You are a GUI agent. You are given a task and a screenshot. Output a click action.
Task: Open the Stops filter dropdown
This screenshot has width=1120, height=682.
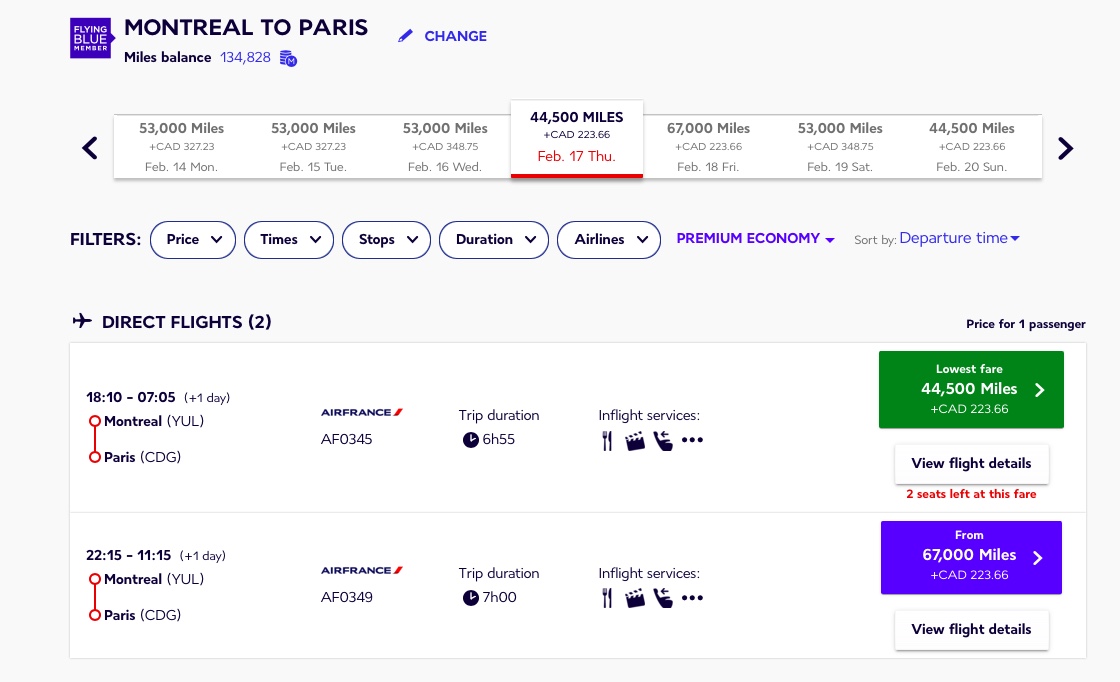(x=386, y=240)
